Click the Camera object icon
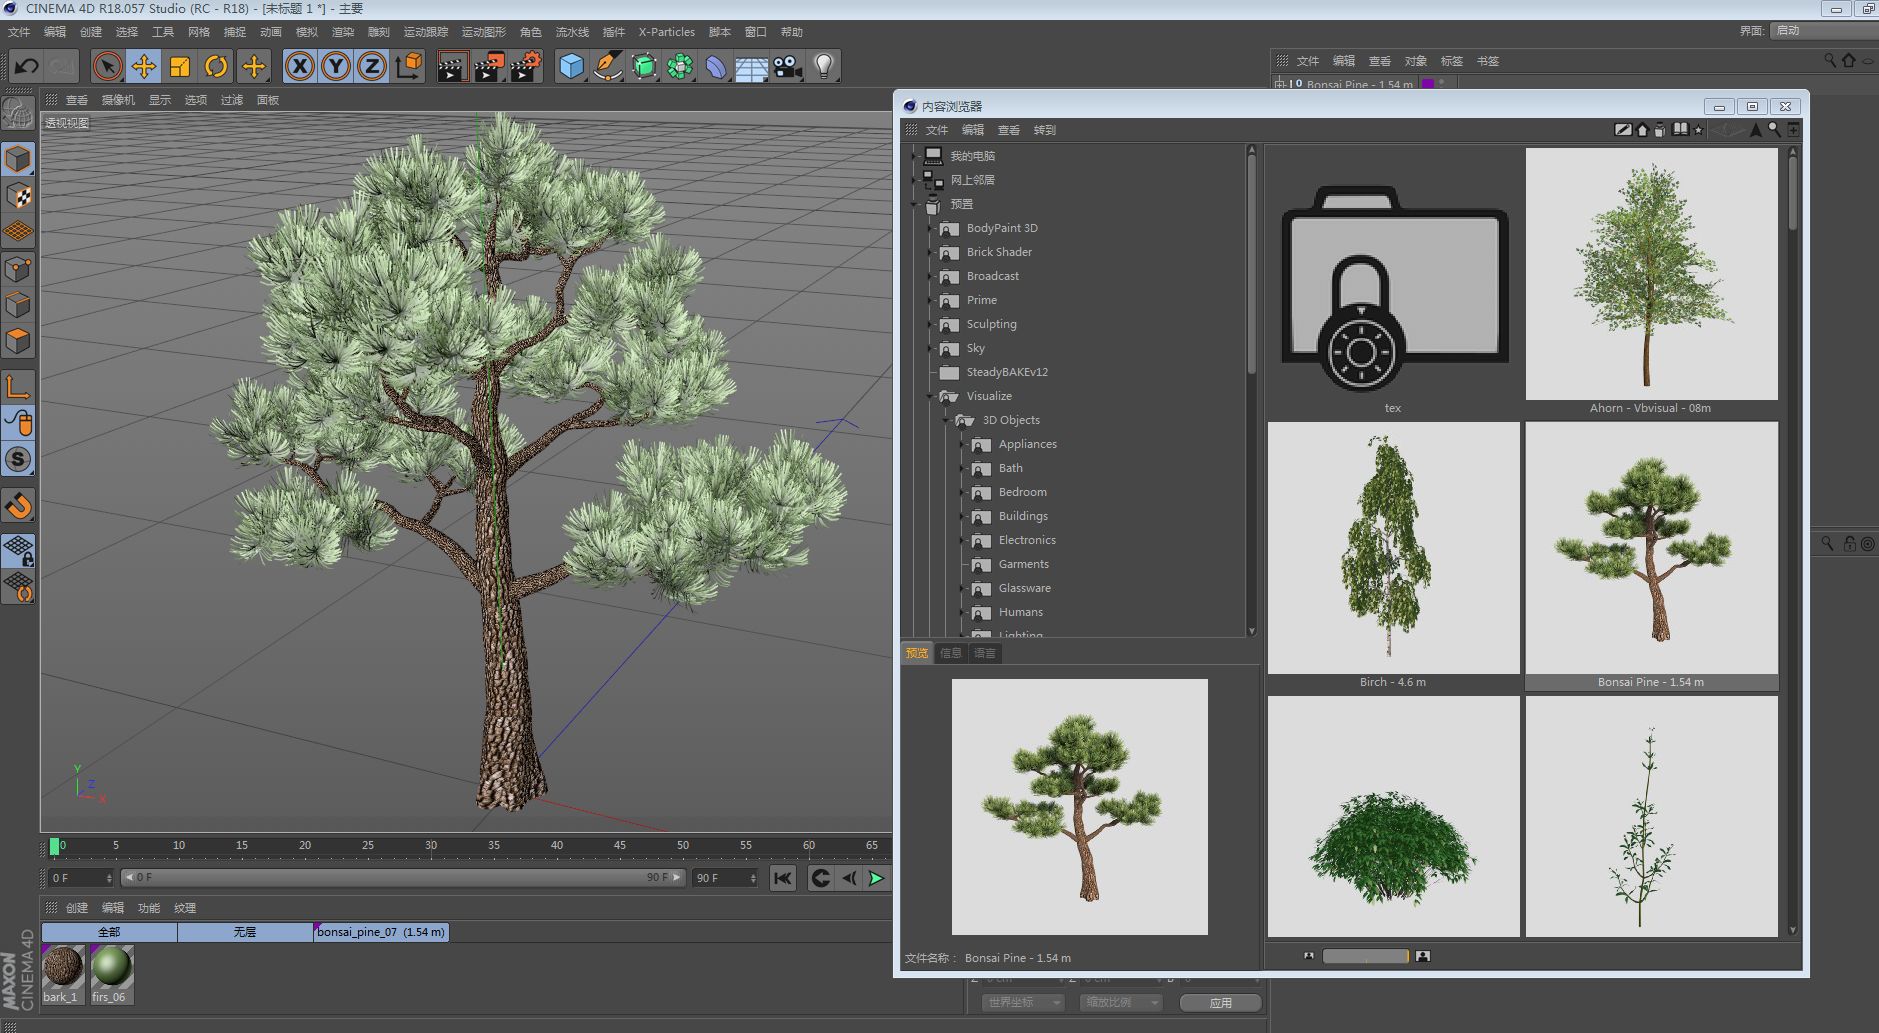 click(x=787, y=67)
